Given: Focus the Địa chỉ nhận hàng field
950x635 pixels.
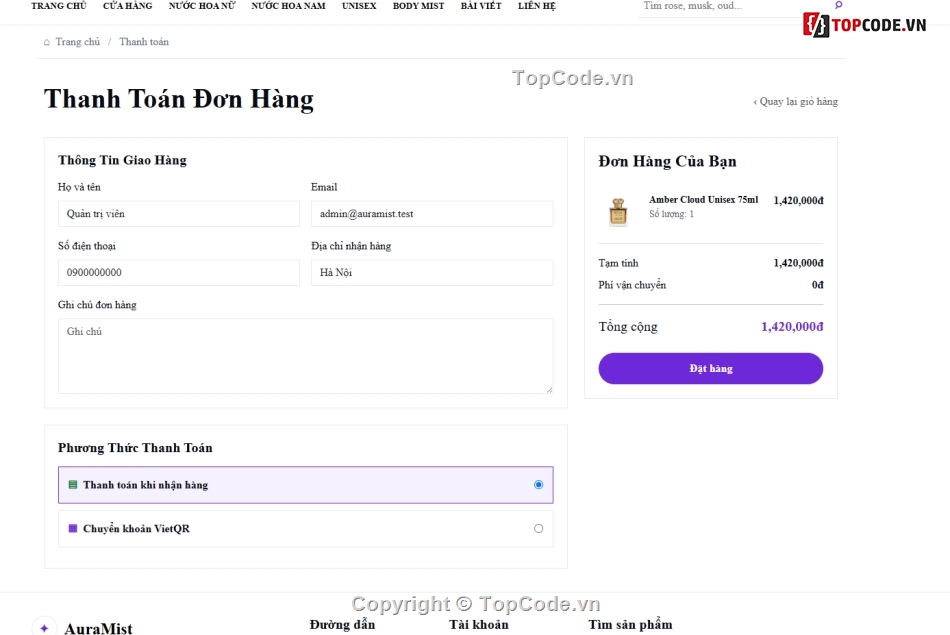Looking at the screenshot, I should [432, 273].
